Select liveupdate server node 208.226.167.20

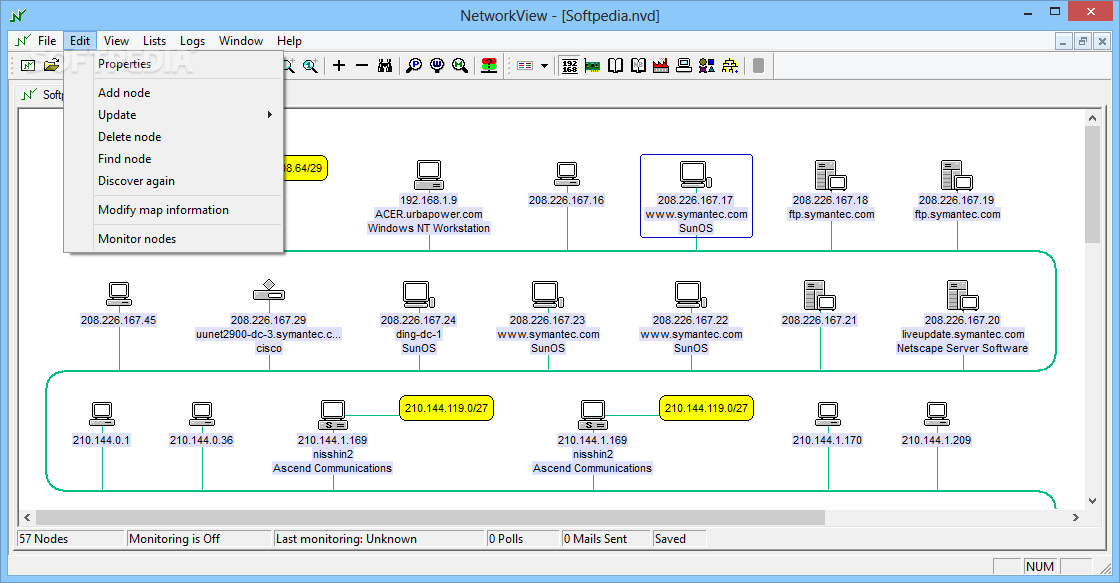(x=963, y=295)
